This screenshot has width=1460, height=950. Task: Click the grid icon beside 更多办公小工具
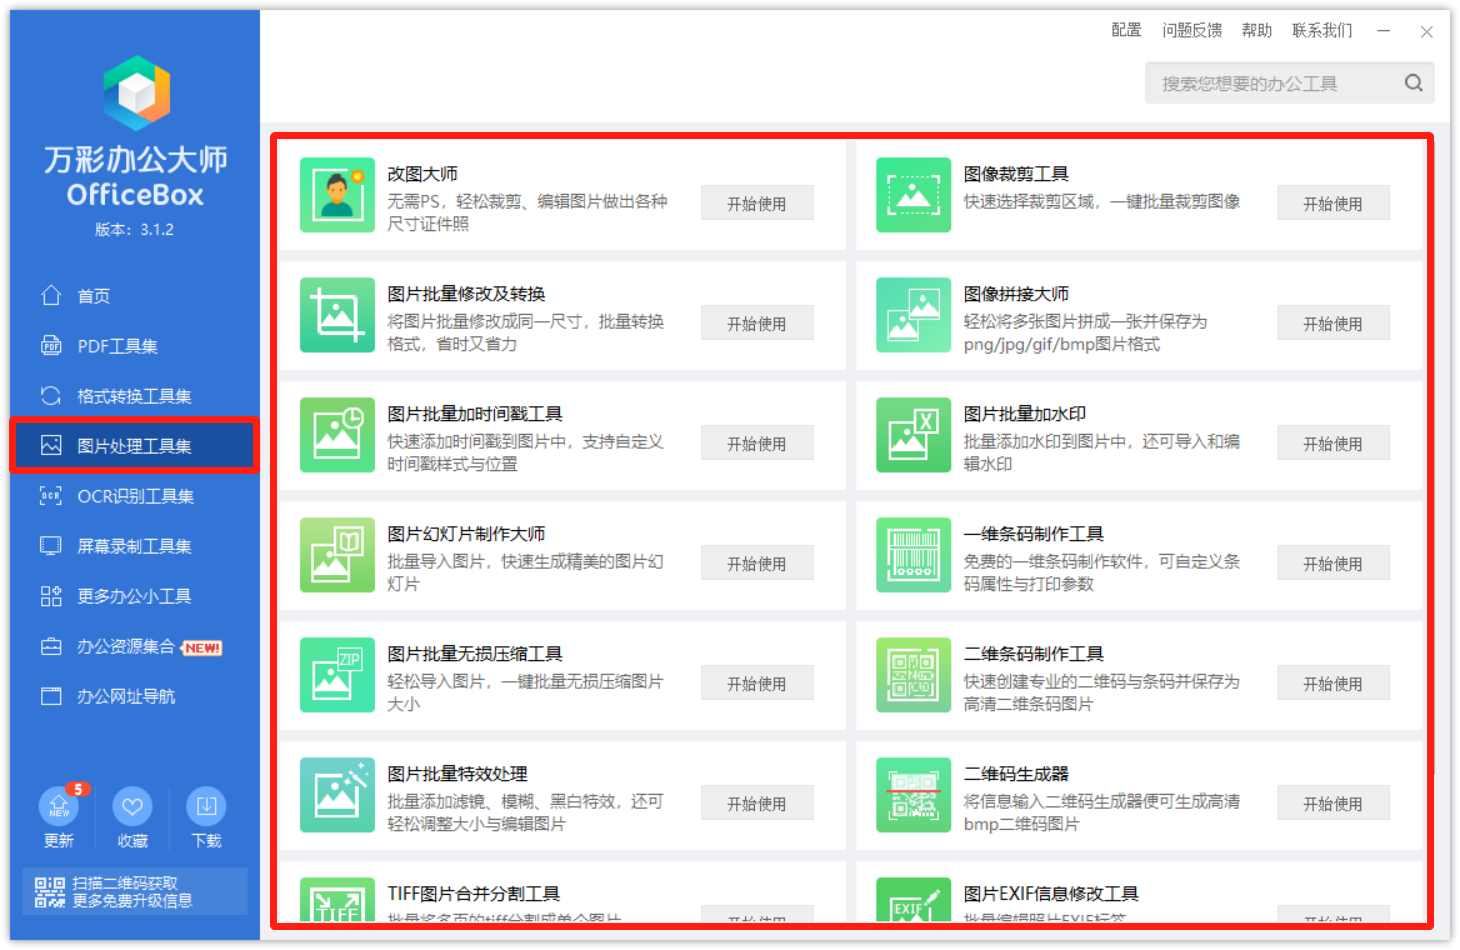click(51, 595)
